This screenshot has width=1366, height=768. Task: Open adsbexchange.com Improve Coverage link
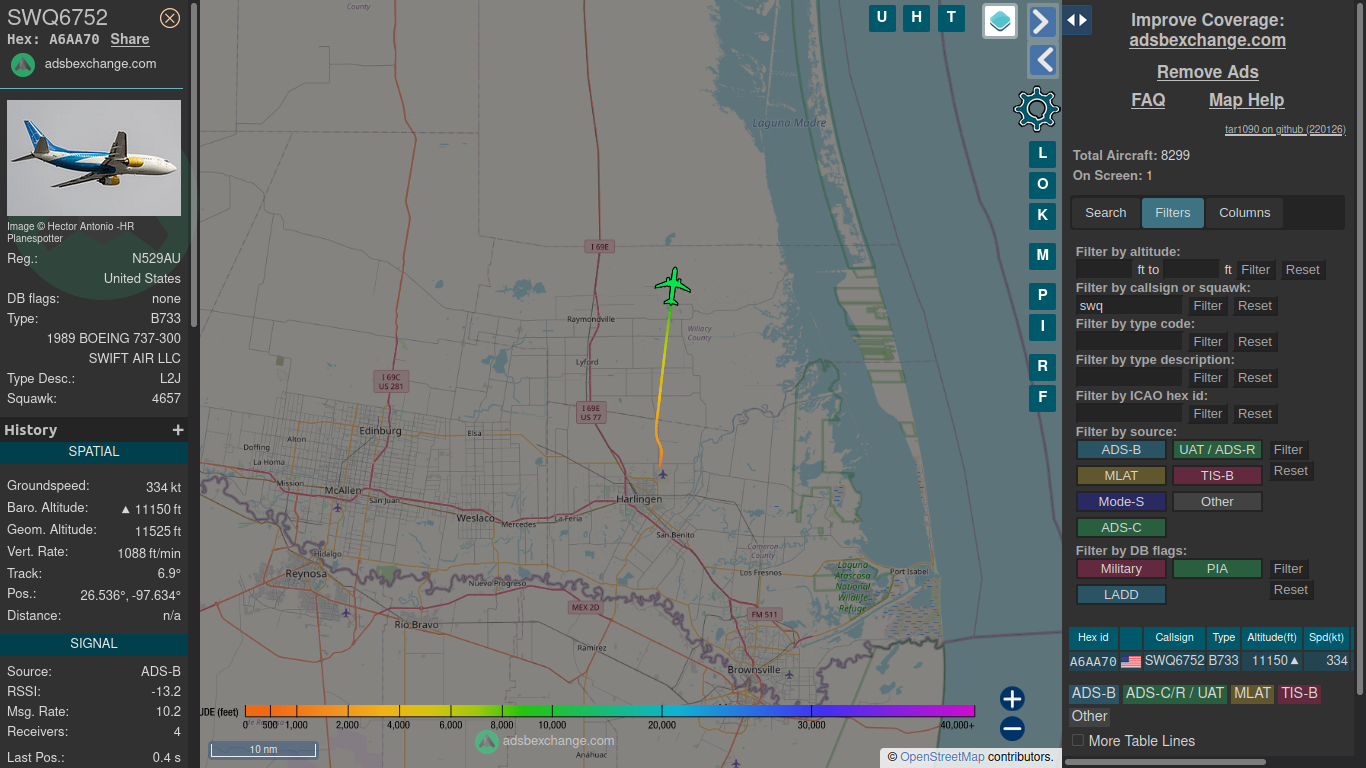tap(1207, 41)
